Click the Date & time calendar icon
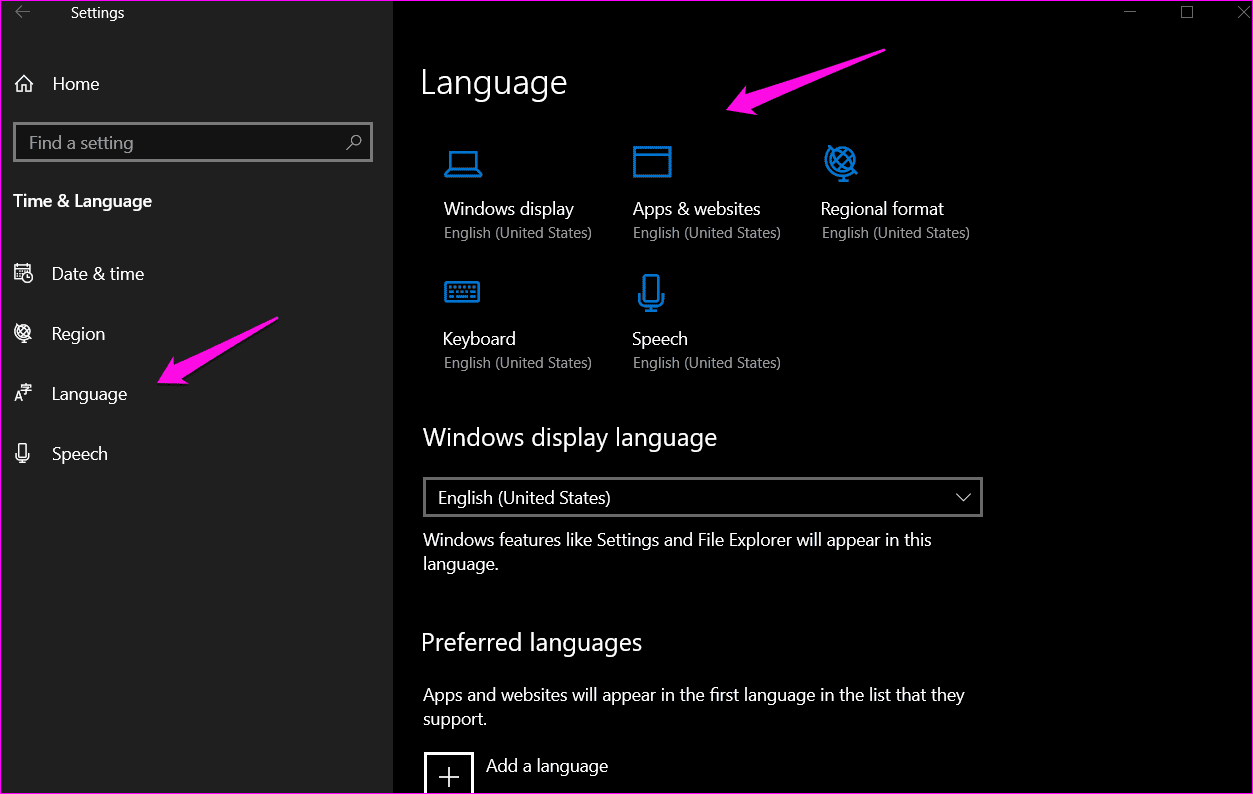The width and height of the screenshot is (1253, 794). coord(24,274)
